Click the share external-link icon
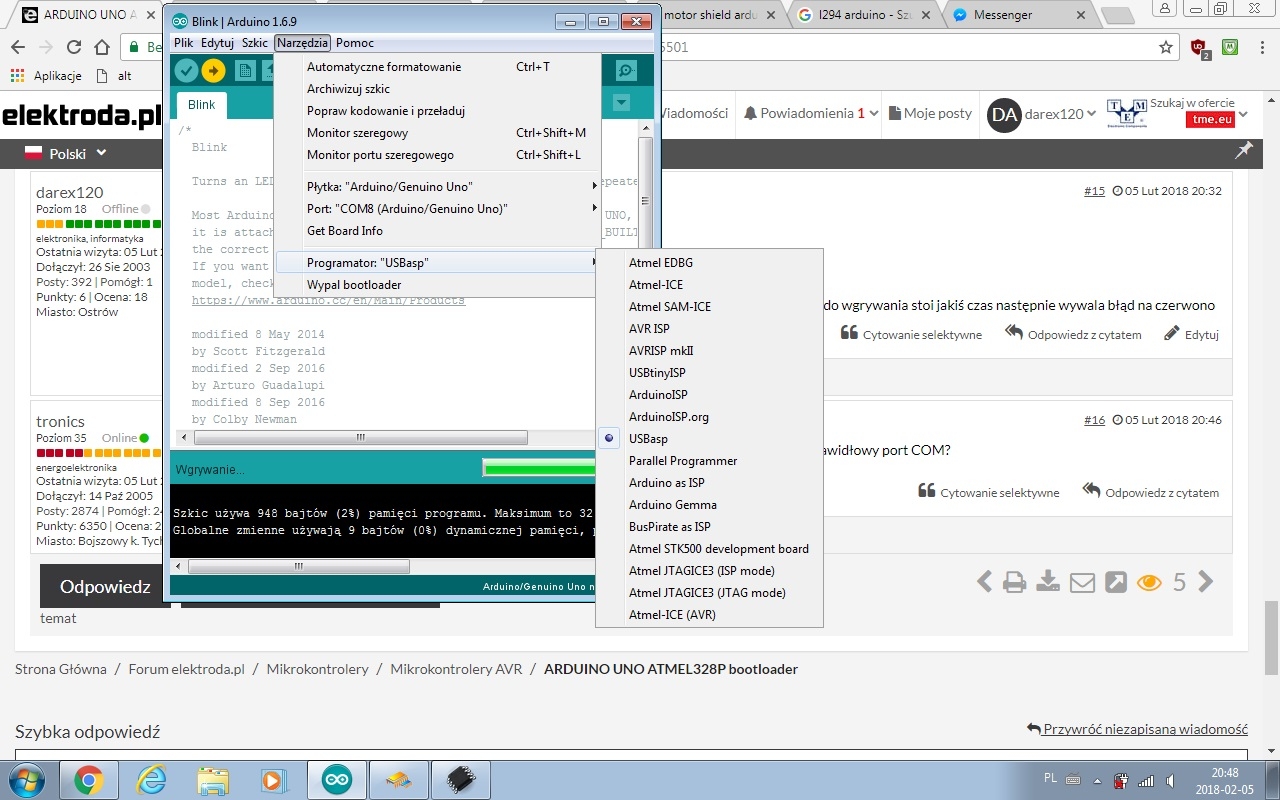This screenshot has width=1280, height=800. pyautogui.click(x=1115, y=582)
